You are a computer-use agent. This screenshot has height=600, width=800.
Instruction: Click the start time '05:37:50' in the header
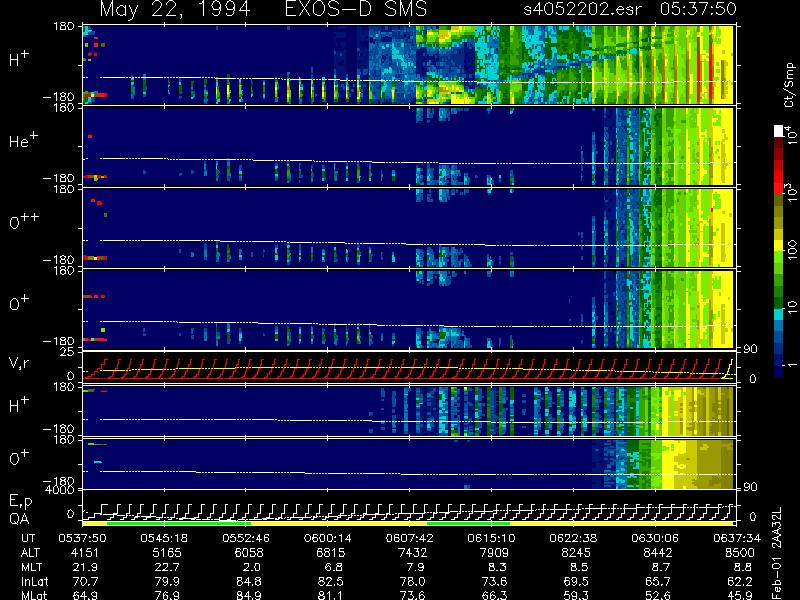pos(698,9)
